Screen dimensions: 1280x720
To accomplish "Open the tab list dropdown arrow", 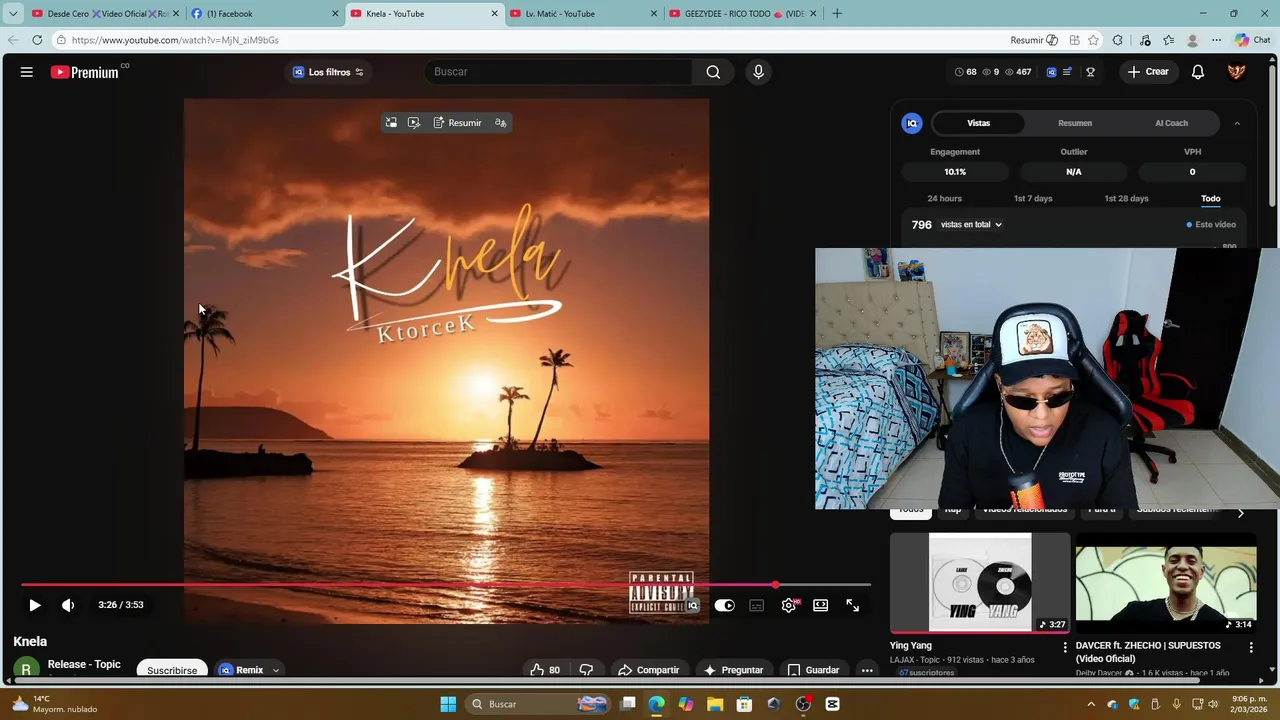I will [x=13, y=14].
